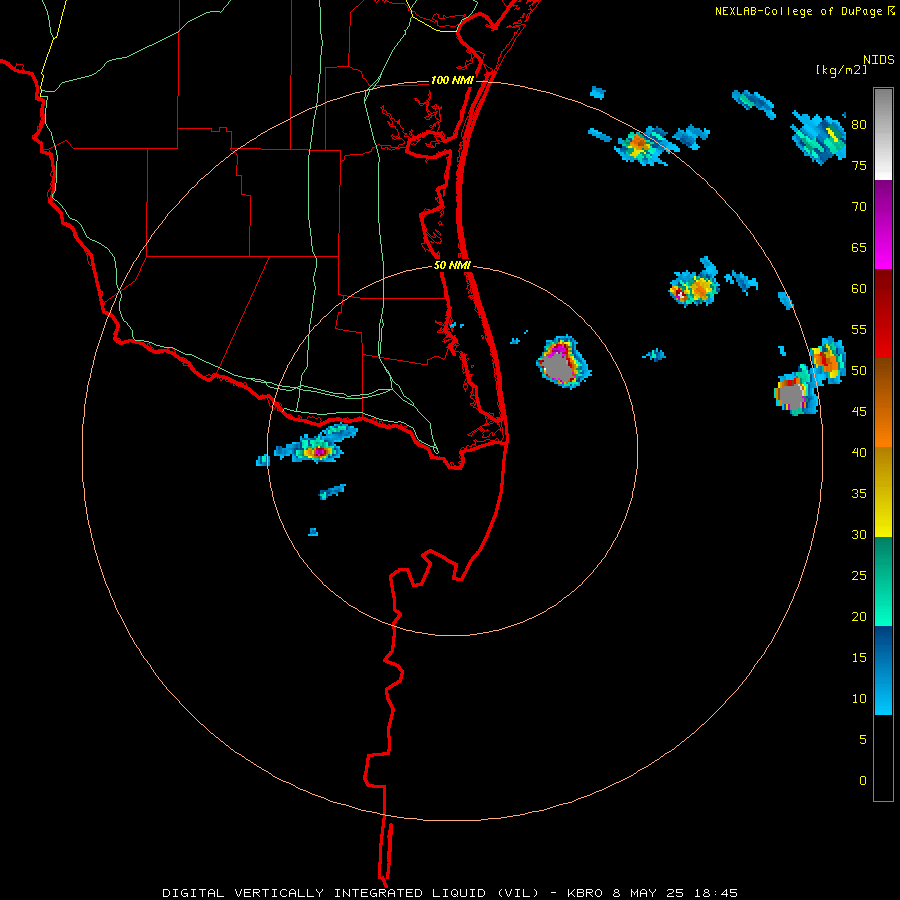This screenshot has height=900, width=900.
Task: Click the scale label 0
Action: (863, 781)
